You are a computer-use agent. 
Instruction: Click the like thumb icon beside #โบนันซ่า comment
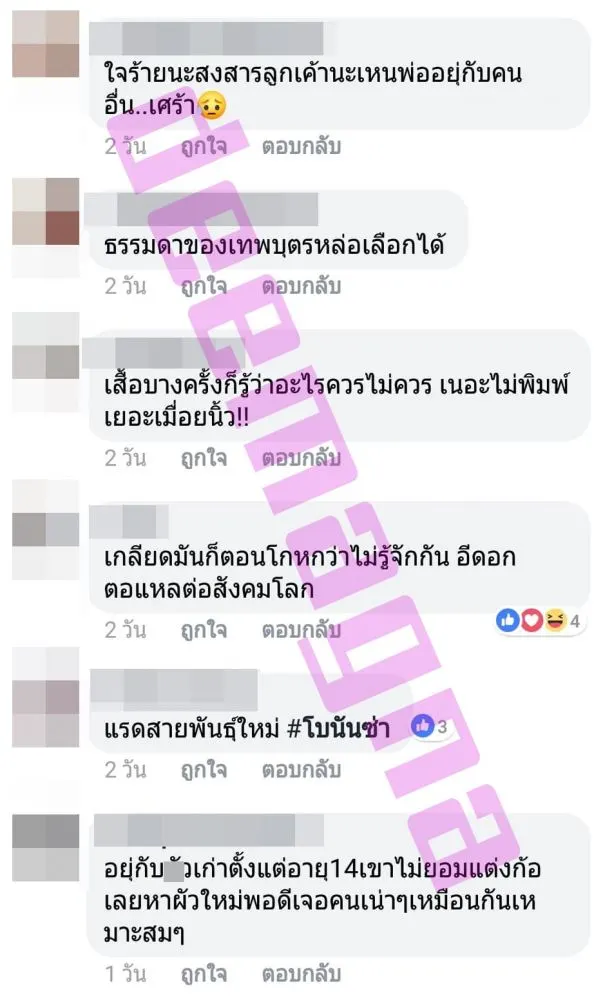tap(422, 725)
